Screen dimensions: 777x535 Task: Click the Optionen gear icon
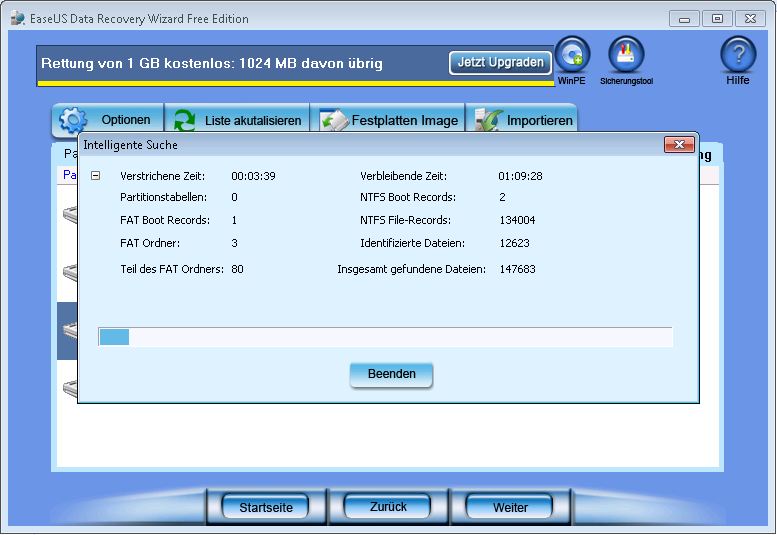pyautogui.click(x=73, y=120)
